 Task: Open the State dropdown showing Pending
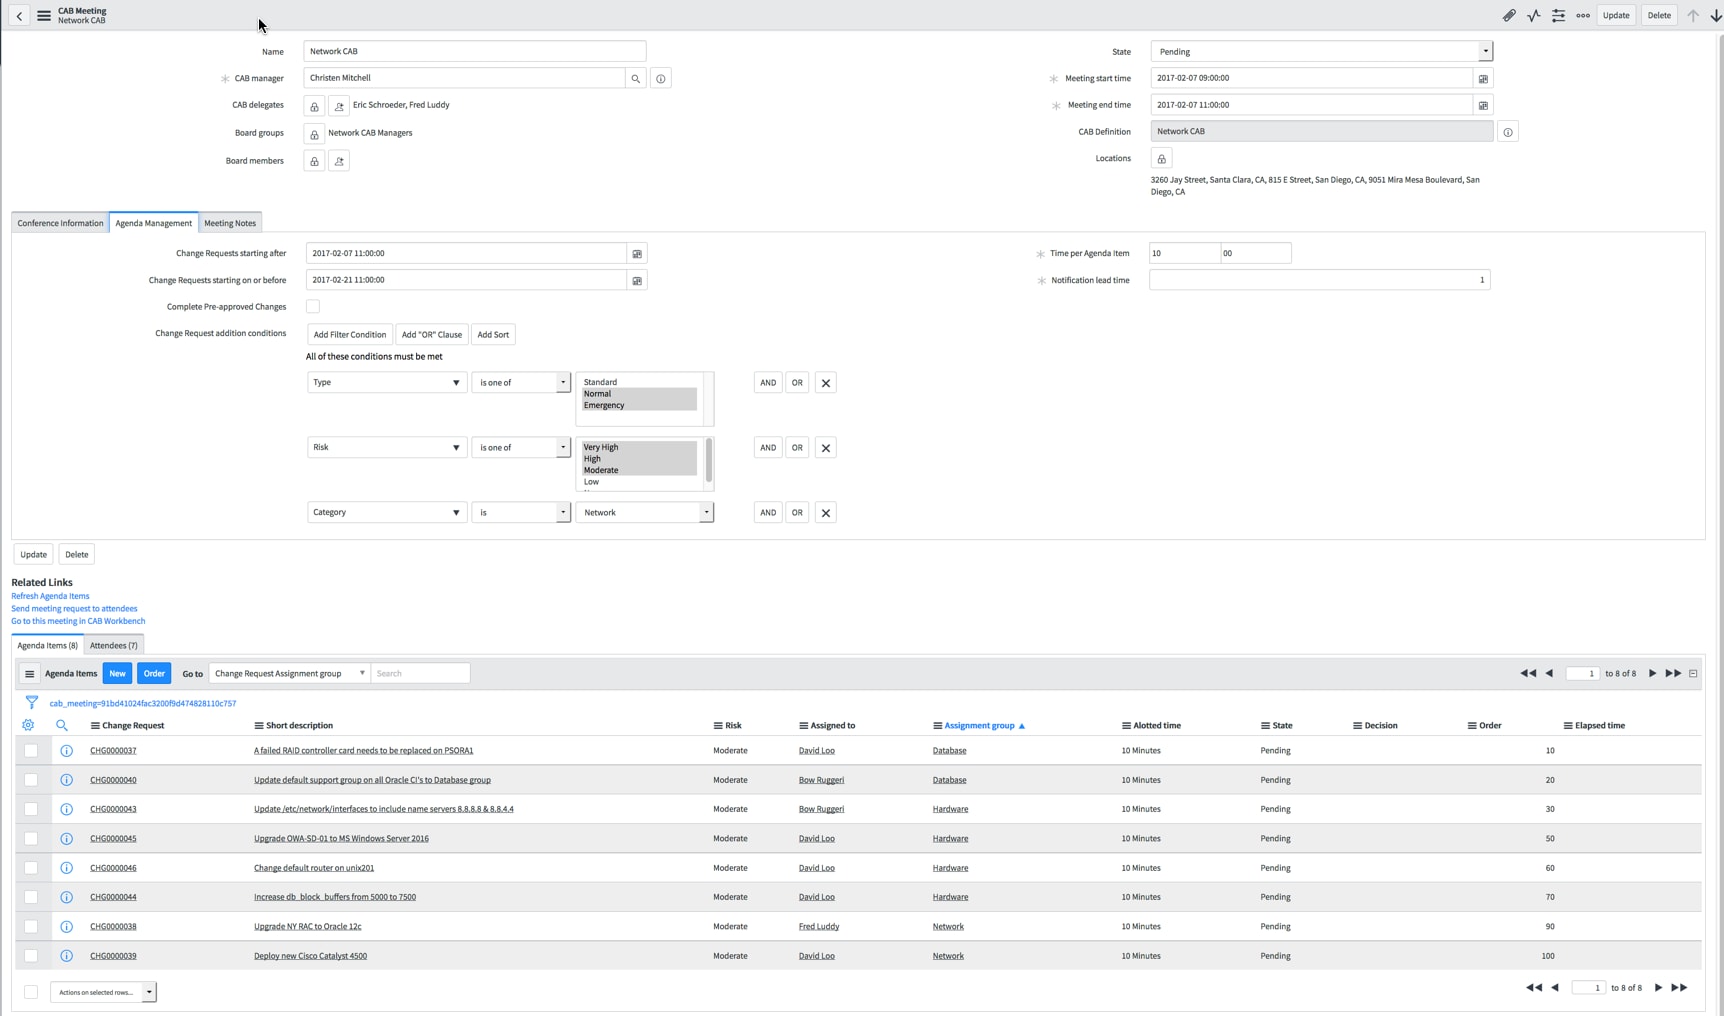click(x=1487, y=51)
